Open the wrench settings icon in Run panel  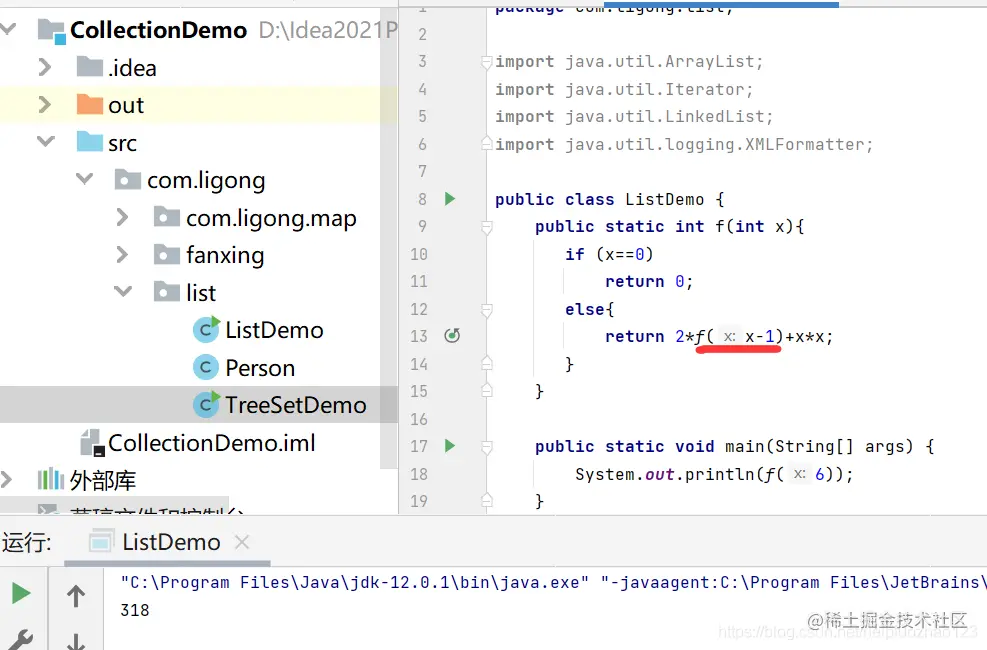(21, 639)
